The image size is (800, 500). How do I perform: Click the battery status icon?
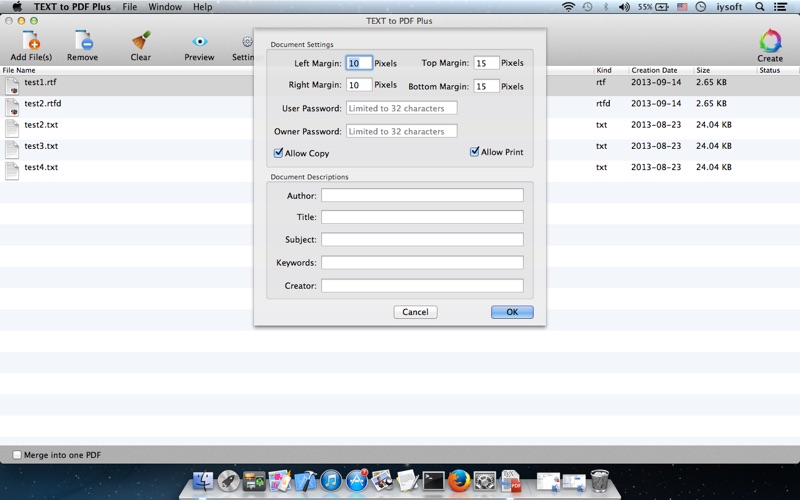pyautogui.click(x=654, y=7)
